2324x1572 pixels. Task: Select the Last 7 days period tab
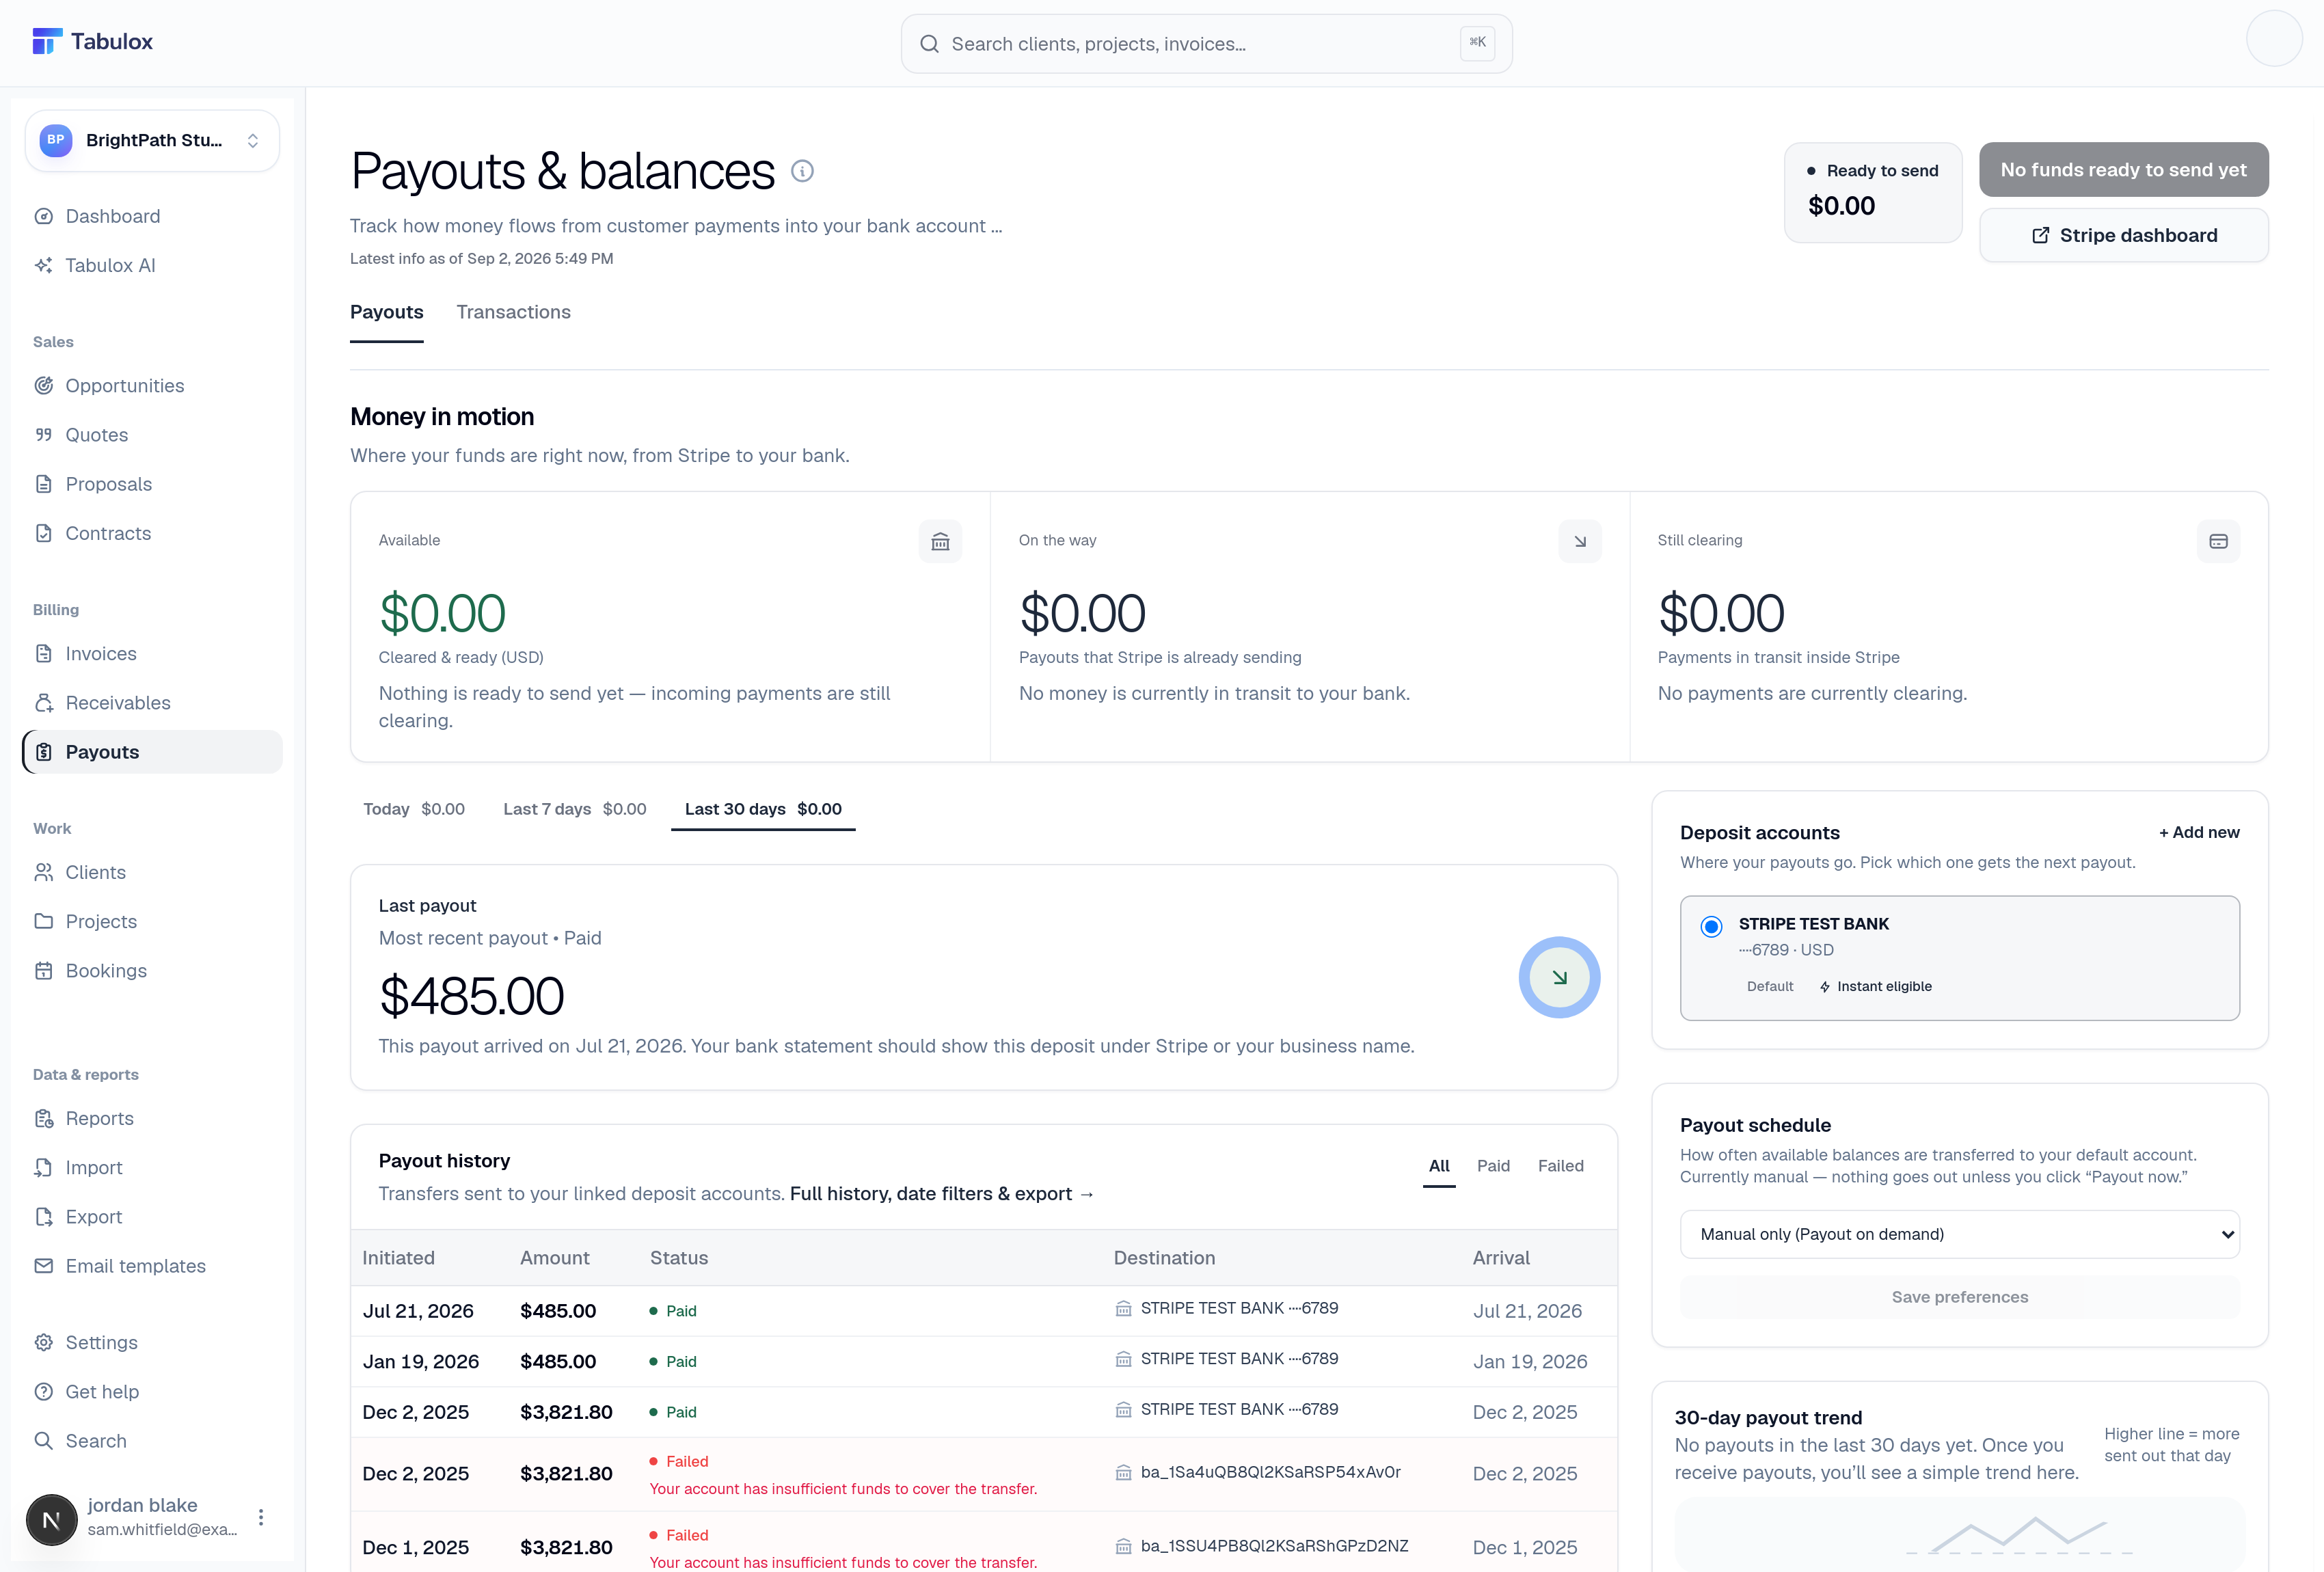click(x=575, y=809)
